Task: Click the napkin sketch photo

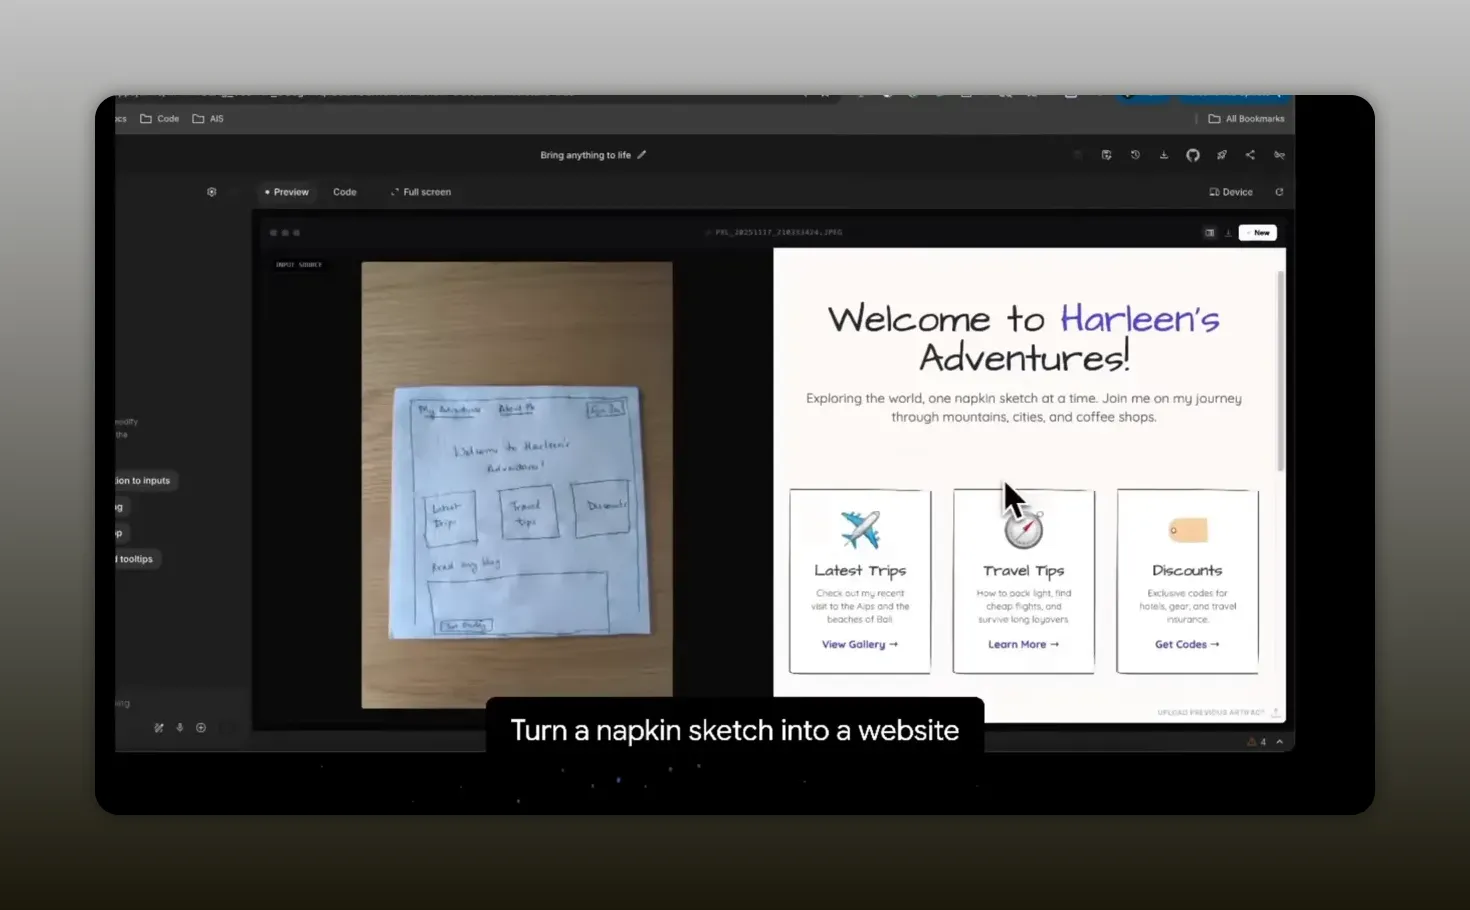Action: (x=517, y=485)
